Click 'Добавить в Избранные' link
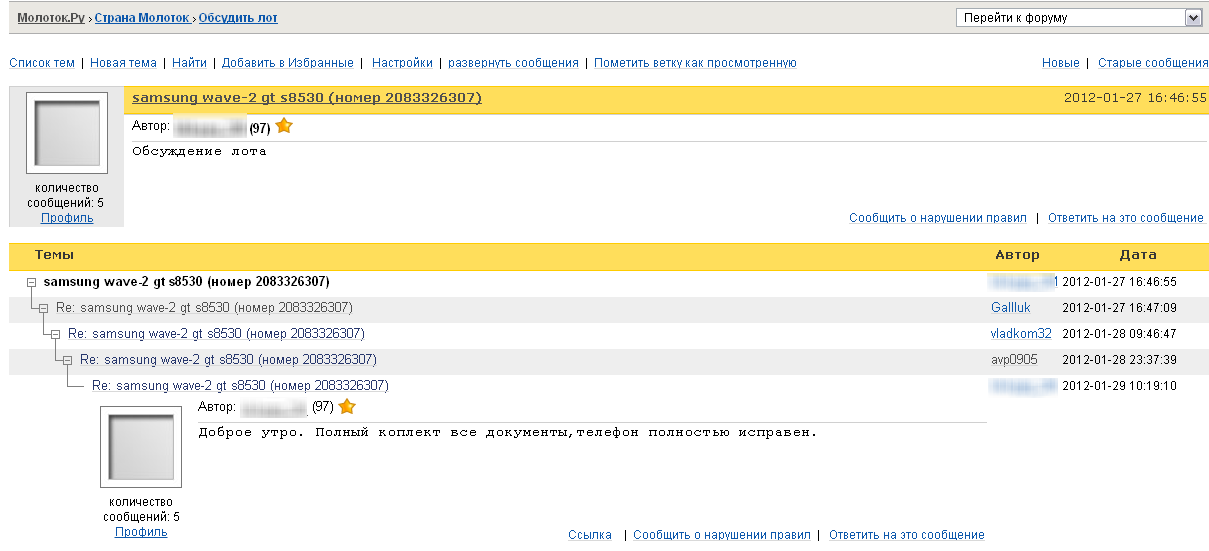Viewport: 1209px width, 551px height. (x=288, y=63)
